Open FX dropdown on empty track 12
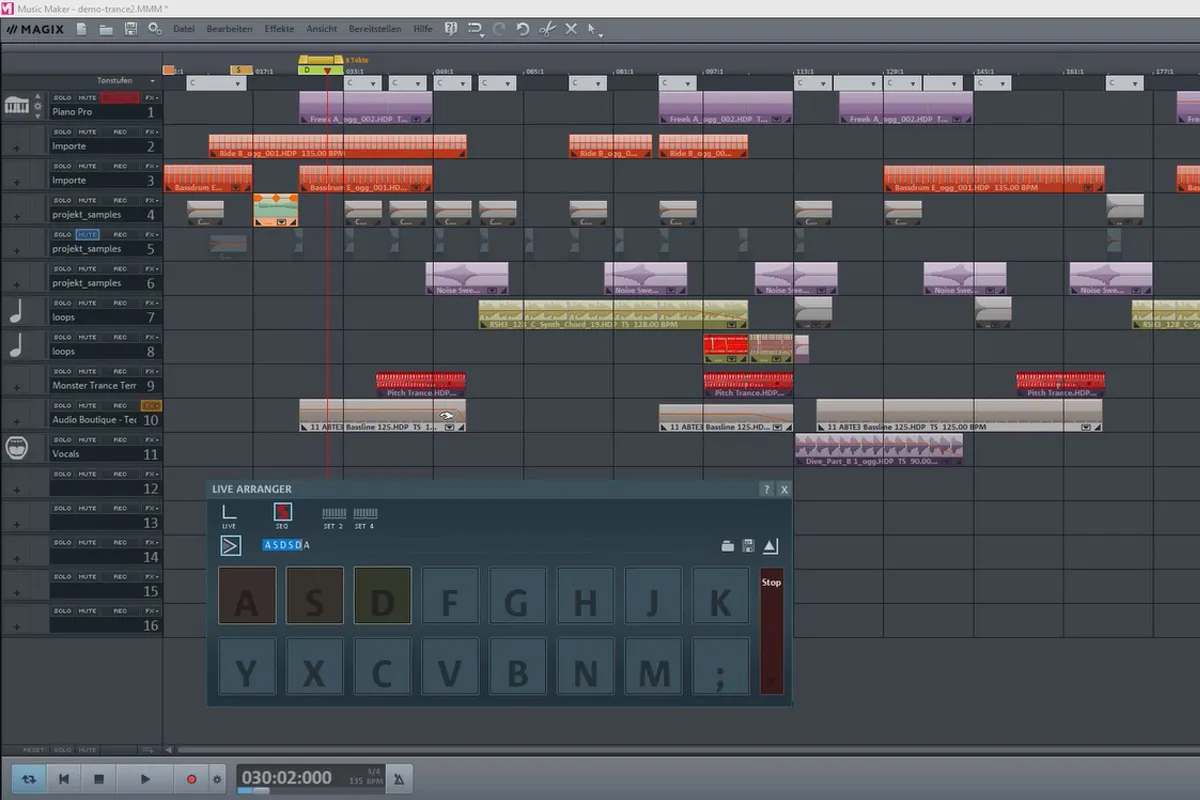This screenshot has width=1200, height=800. 151,473
